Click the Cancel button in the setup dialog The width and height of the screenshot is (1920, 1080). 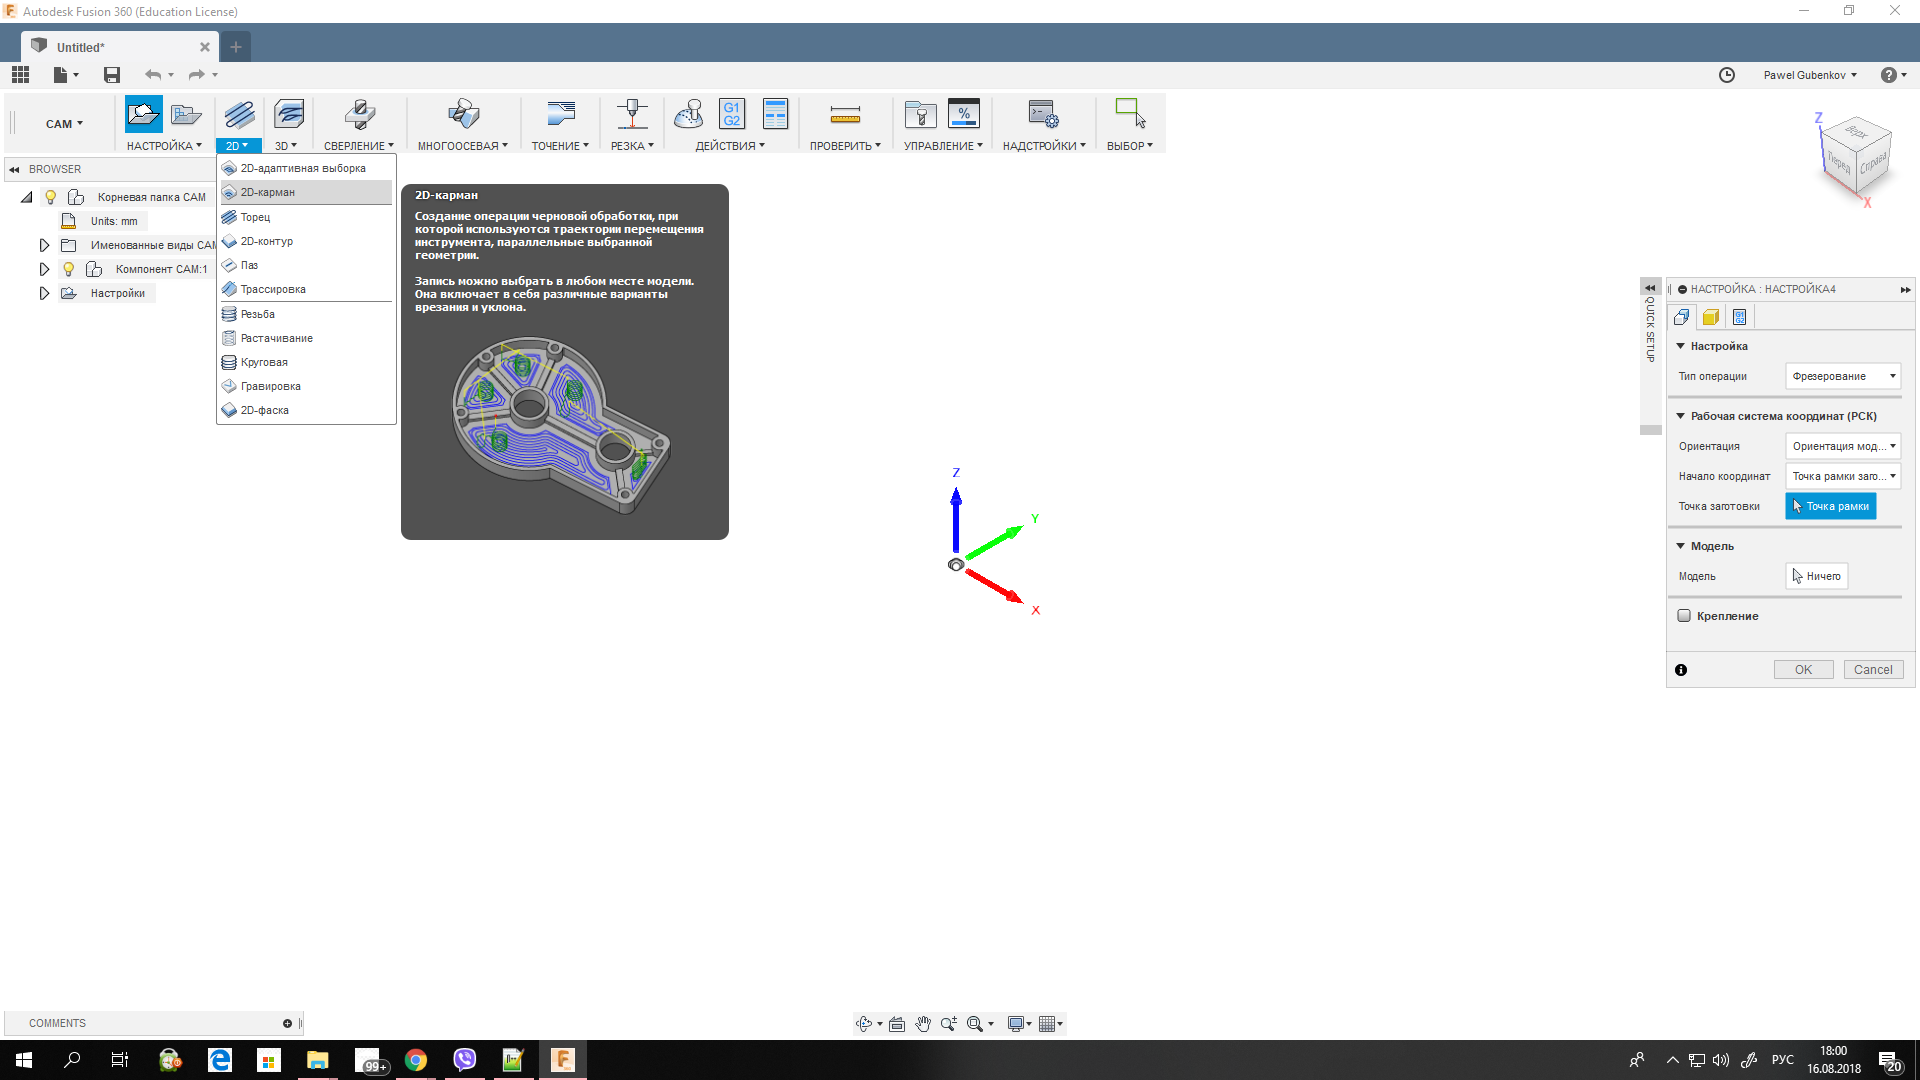[x=1872, y=670]
